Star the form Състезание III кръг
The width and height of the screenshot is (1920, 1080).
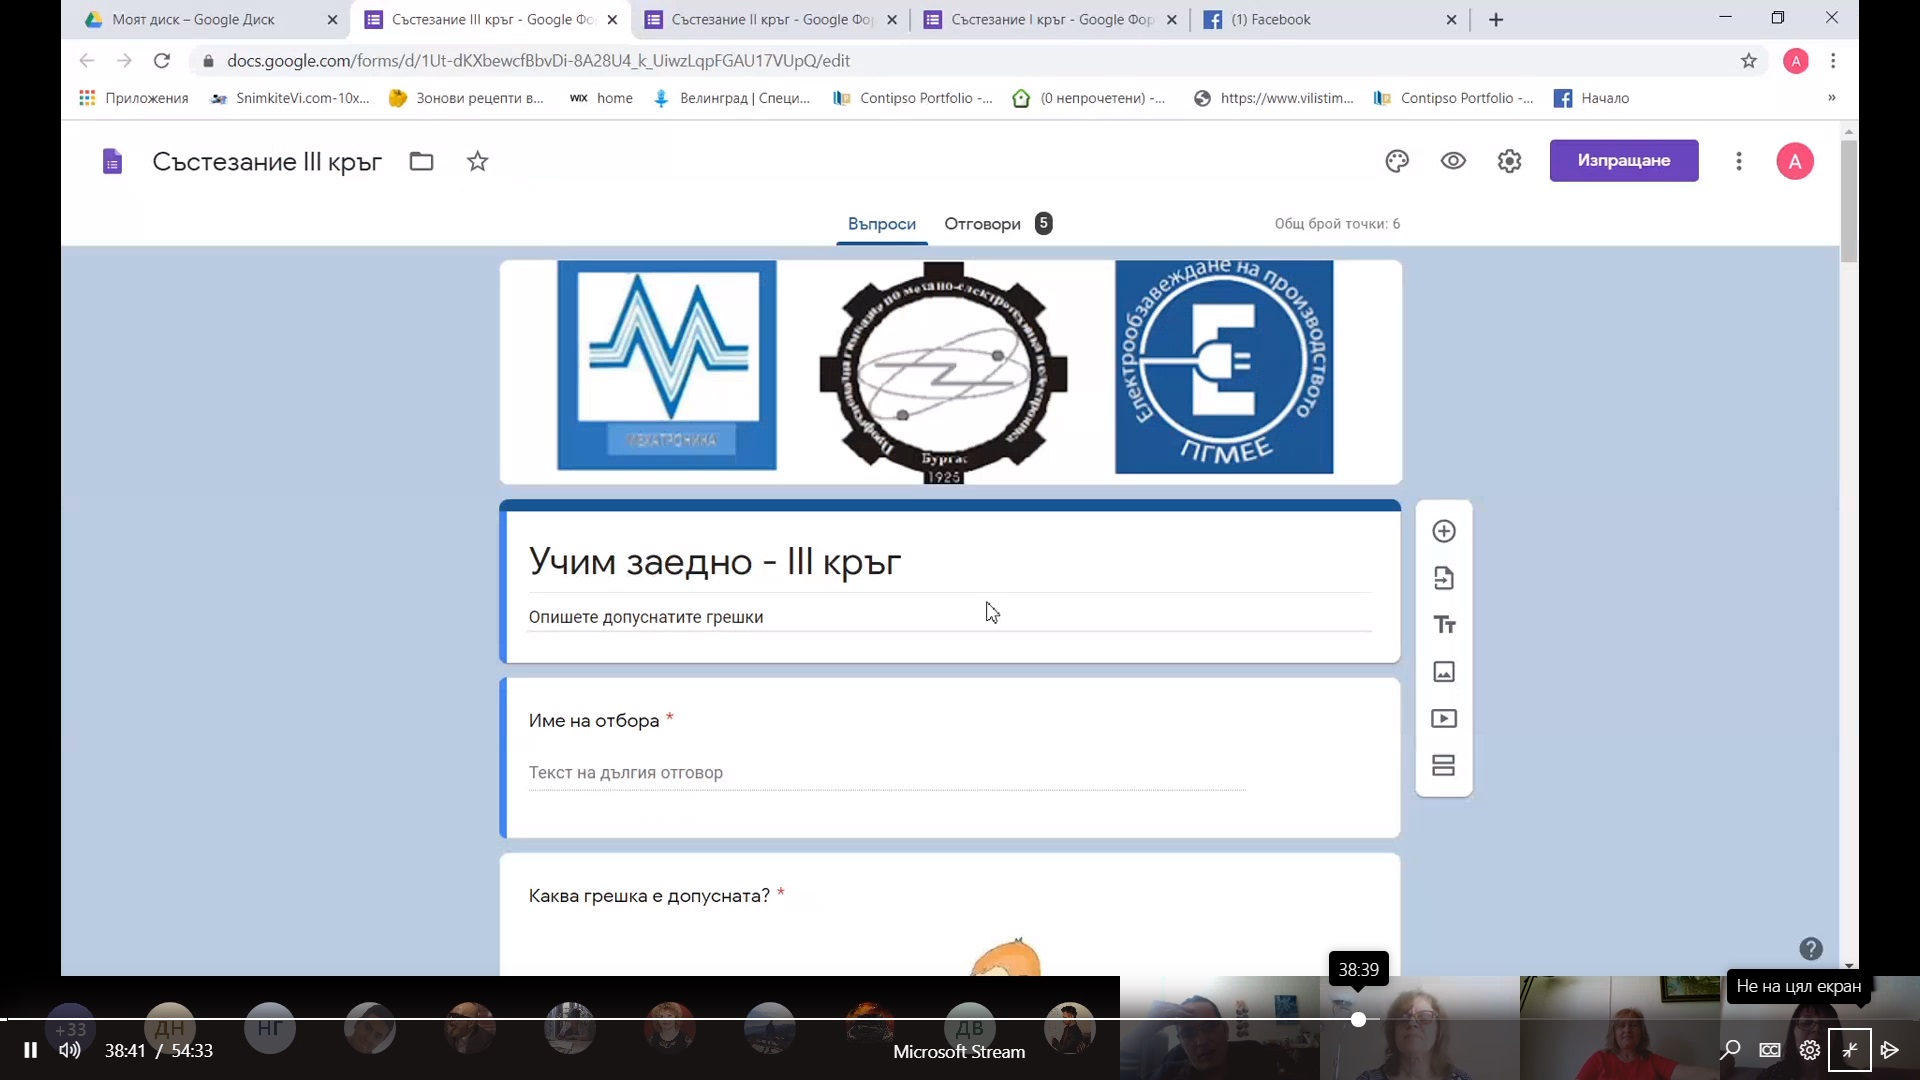point(478,161)
